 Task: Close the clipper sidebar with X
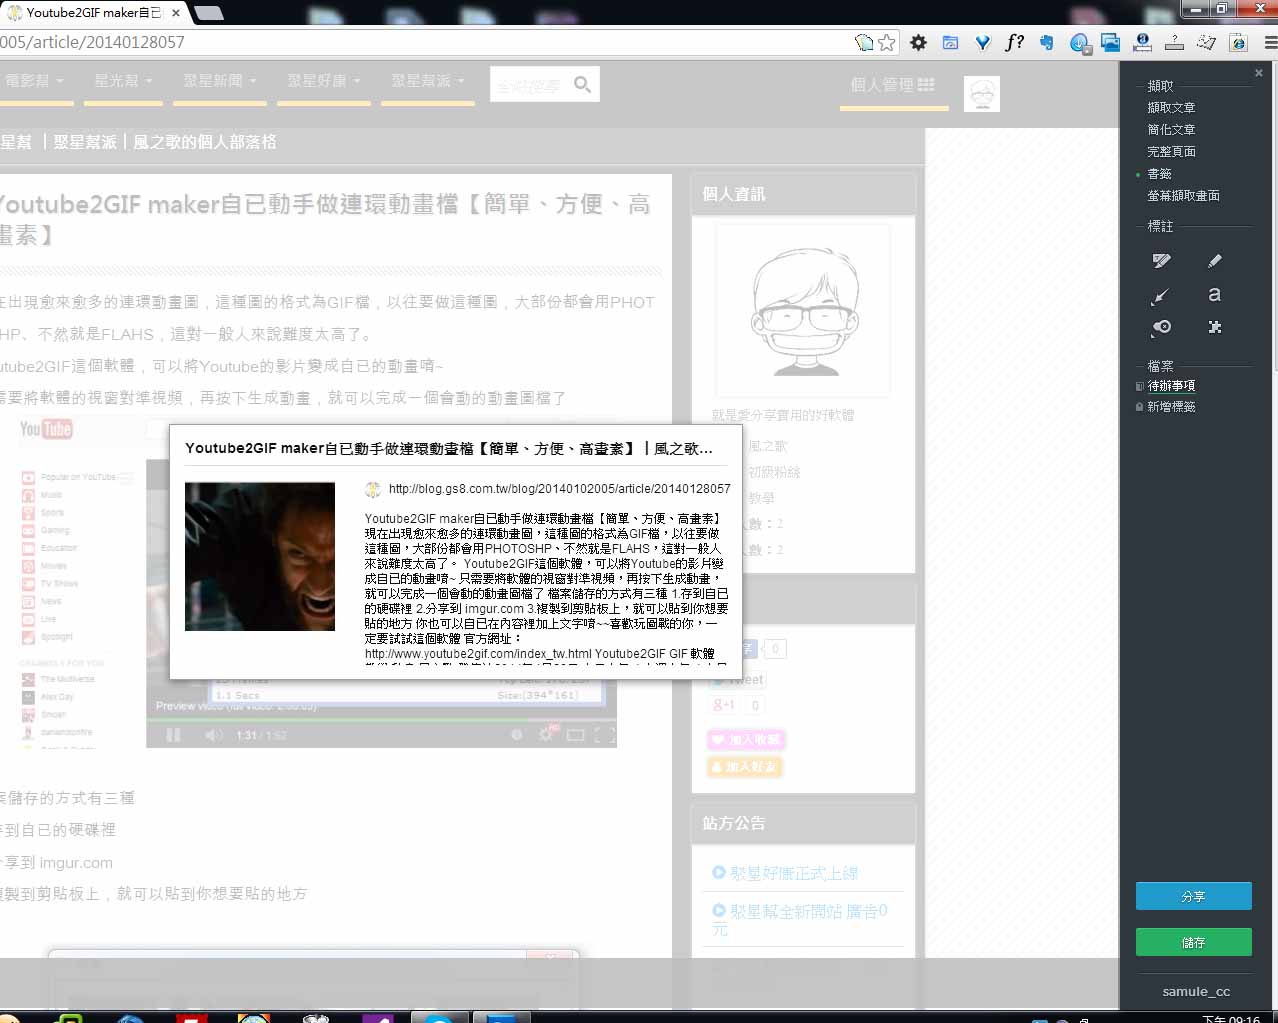click(1258, 73)
